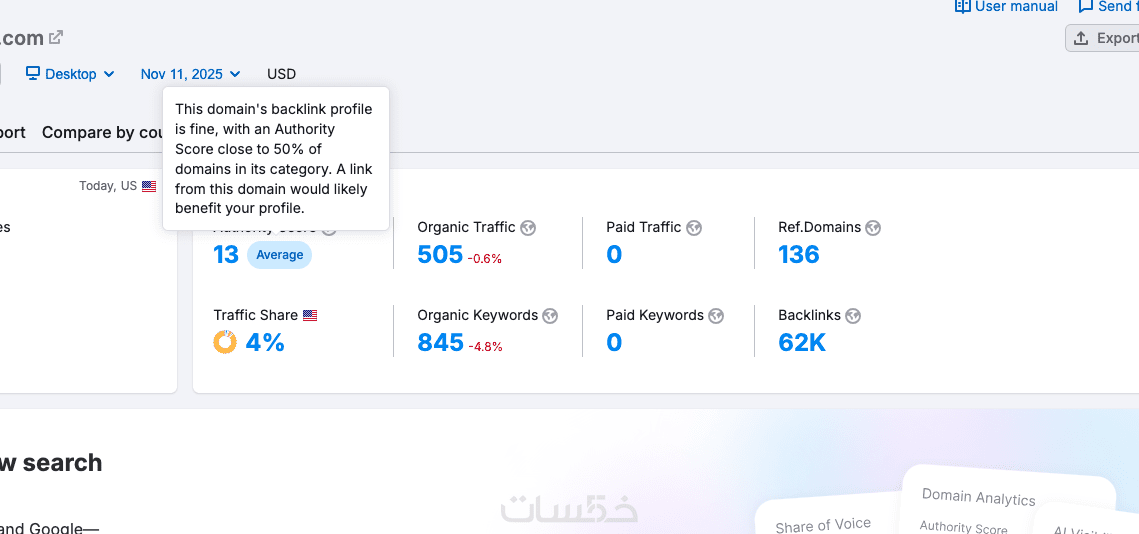Image resolution: width=1139 pixels, height=534 pixels.
Task: Click the globe icon next to Organic Keywords
Action: tap(550, 316)
